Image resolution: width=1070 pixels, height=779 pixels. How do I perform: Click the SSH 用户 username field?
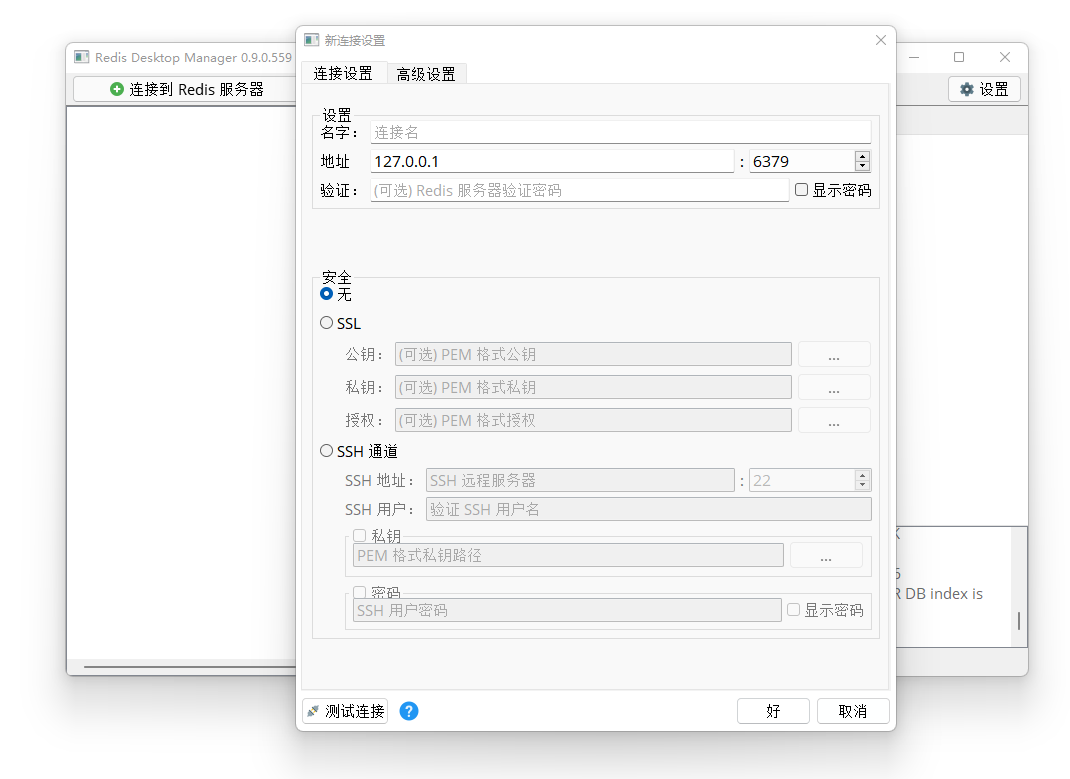pos(648,510)
